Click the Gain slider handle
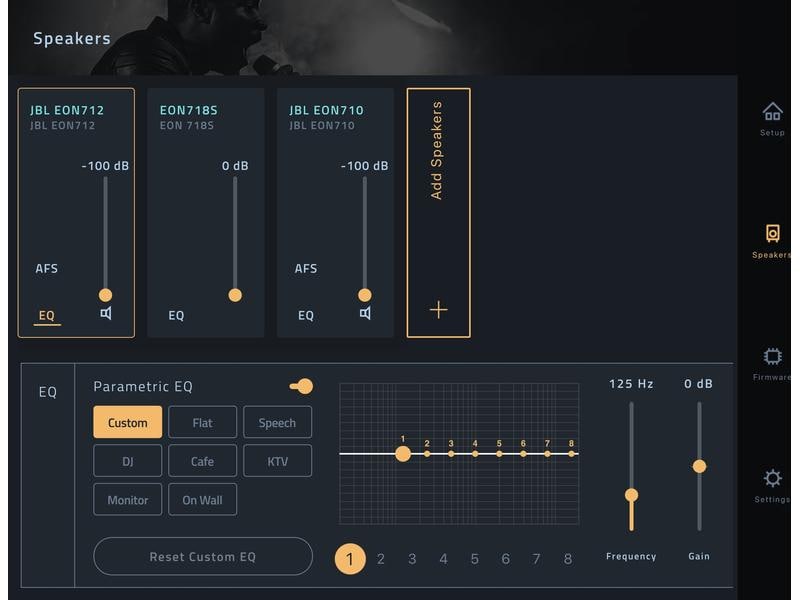The height and width of the screenshot is (600, 800). [x=699, y=466]
